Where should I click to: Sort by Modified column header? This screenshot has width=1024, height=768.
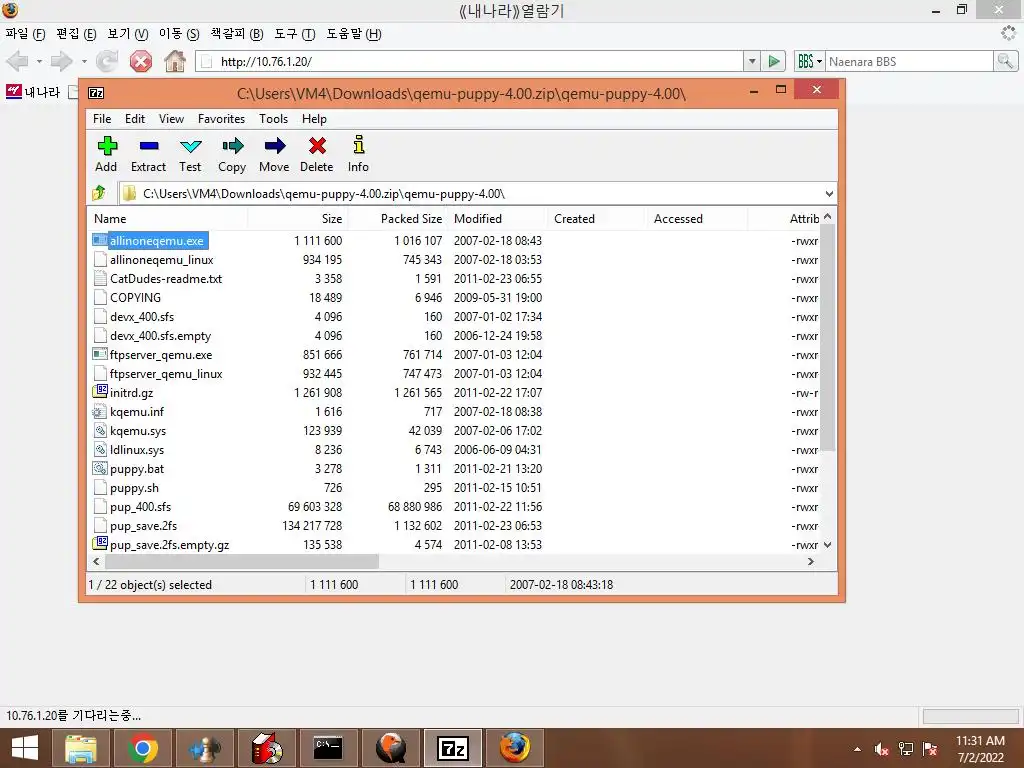coord(497,219)
